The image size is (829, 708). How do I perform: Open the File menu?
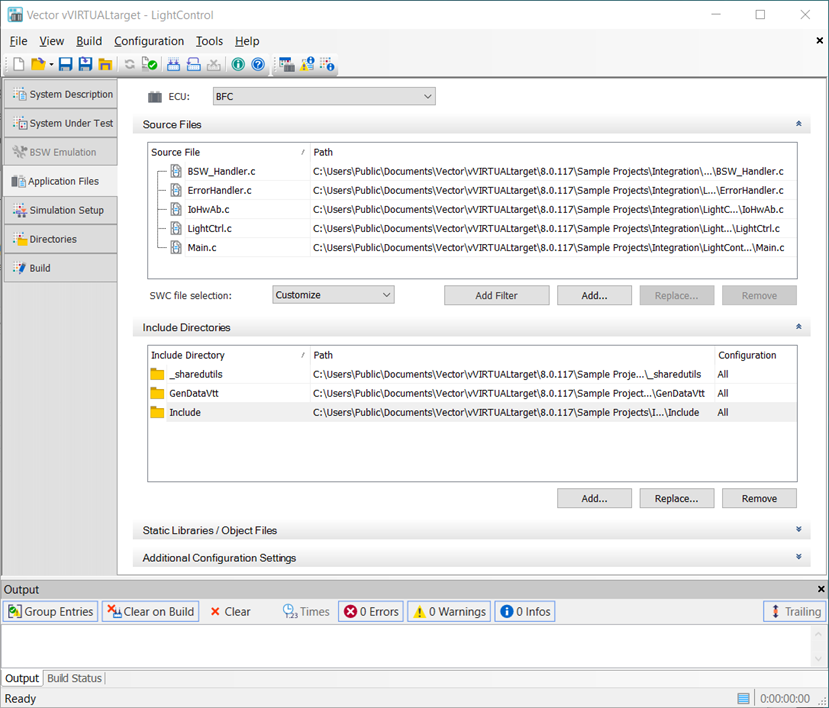(x=19, y=41)
